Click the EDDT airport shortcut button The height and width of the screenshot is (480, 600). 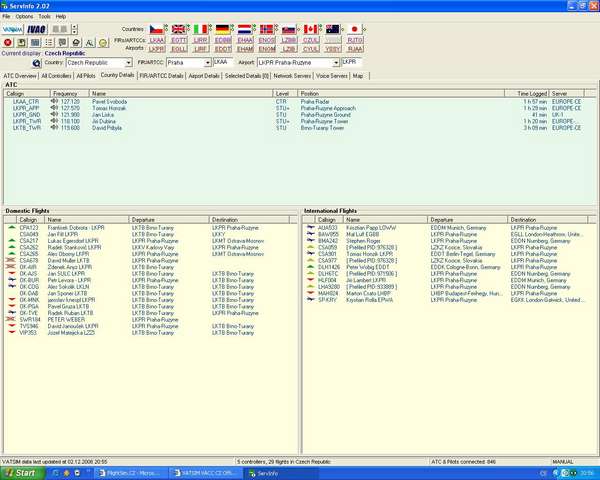coord(223,49)
